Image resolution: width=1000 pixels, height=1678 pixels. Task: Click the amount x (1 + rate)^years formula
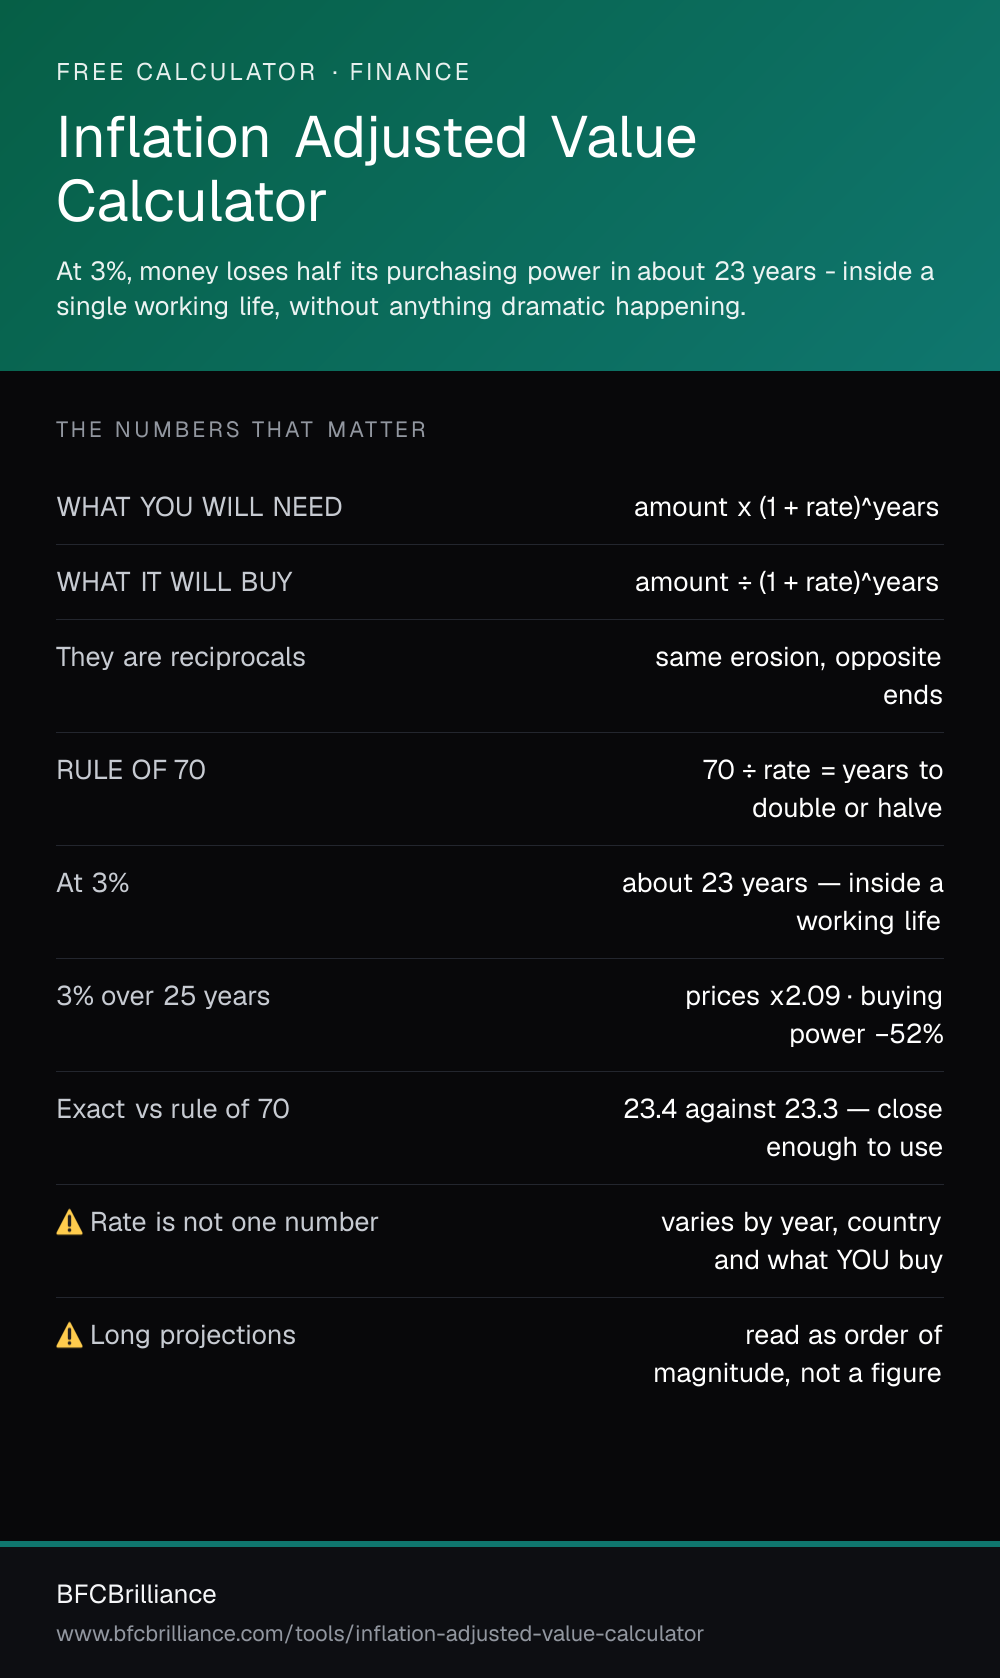point(786,507)
